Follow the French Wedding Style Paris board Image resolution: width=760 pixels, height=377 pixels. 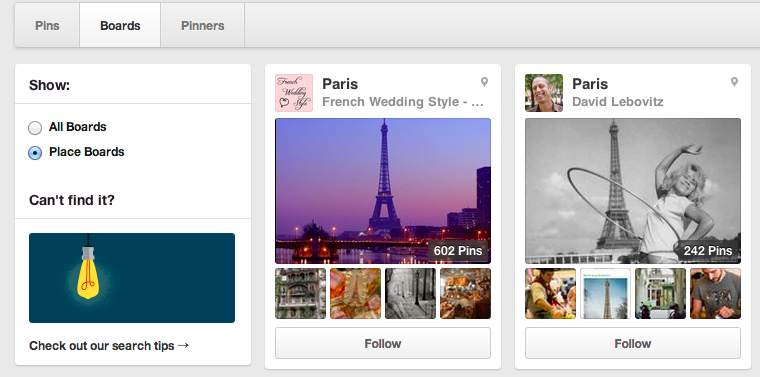click(x=383, y=344)
